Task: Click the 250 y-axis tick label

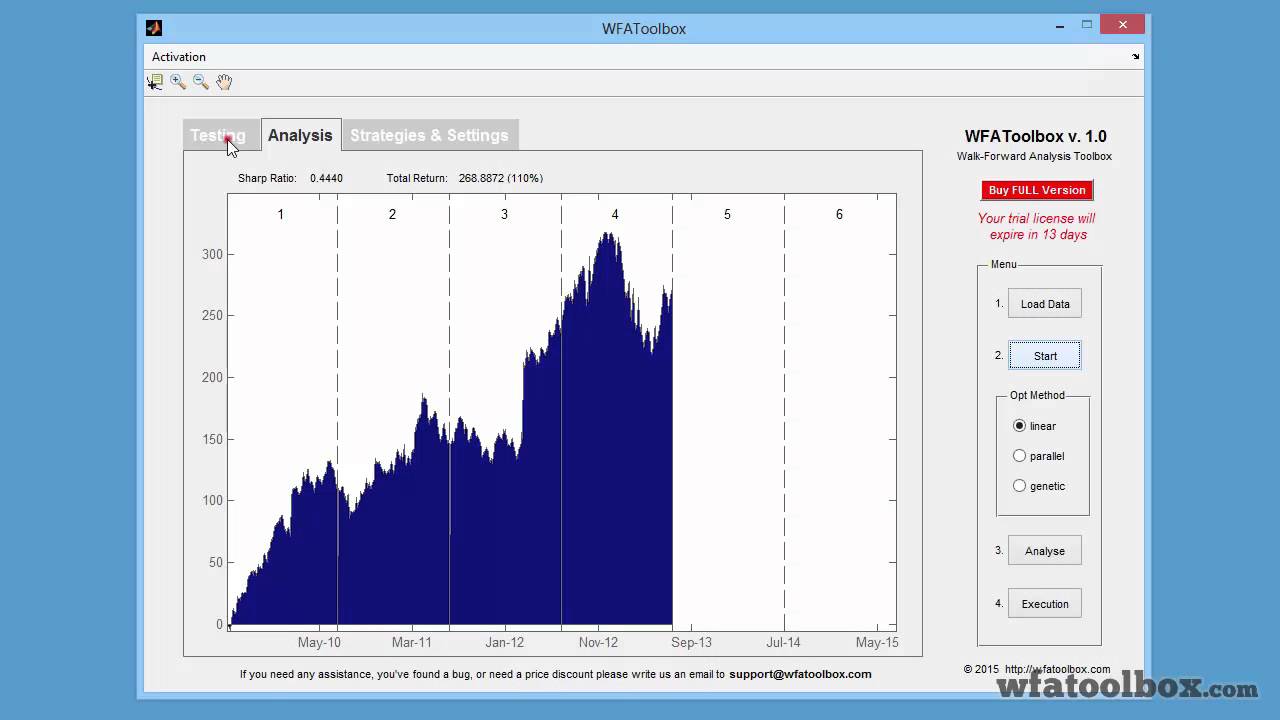Action: (212, 316)
